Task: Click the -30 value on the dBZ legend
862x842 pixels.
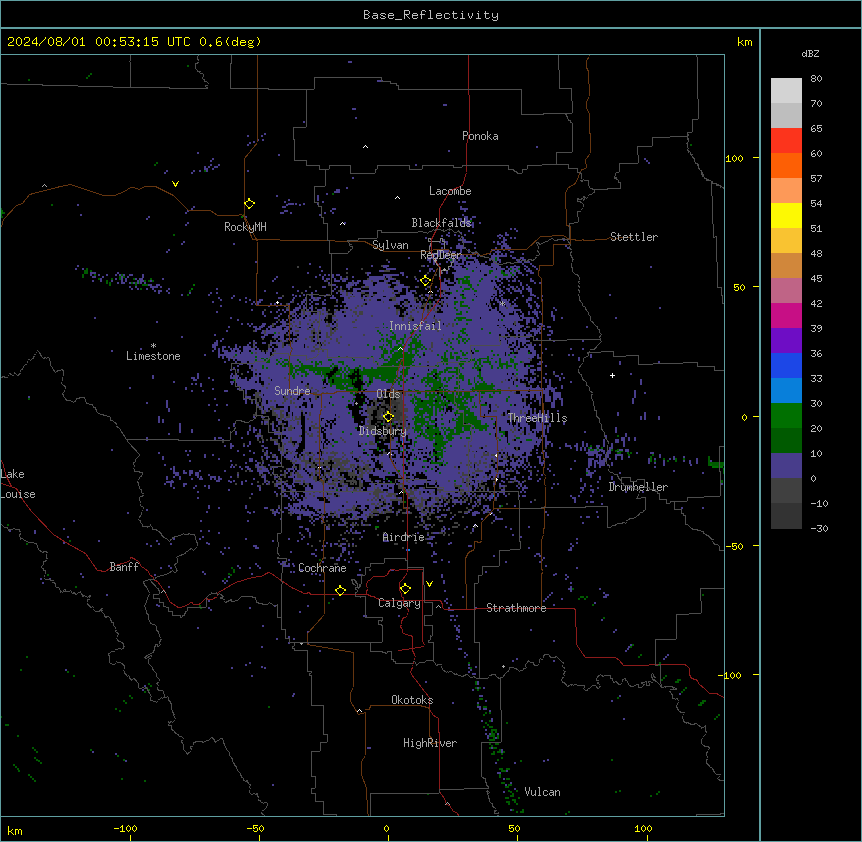Action: (x=819, y=528)
